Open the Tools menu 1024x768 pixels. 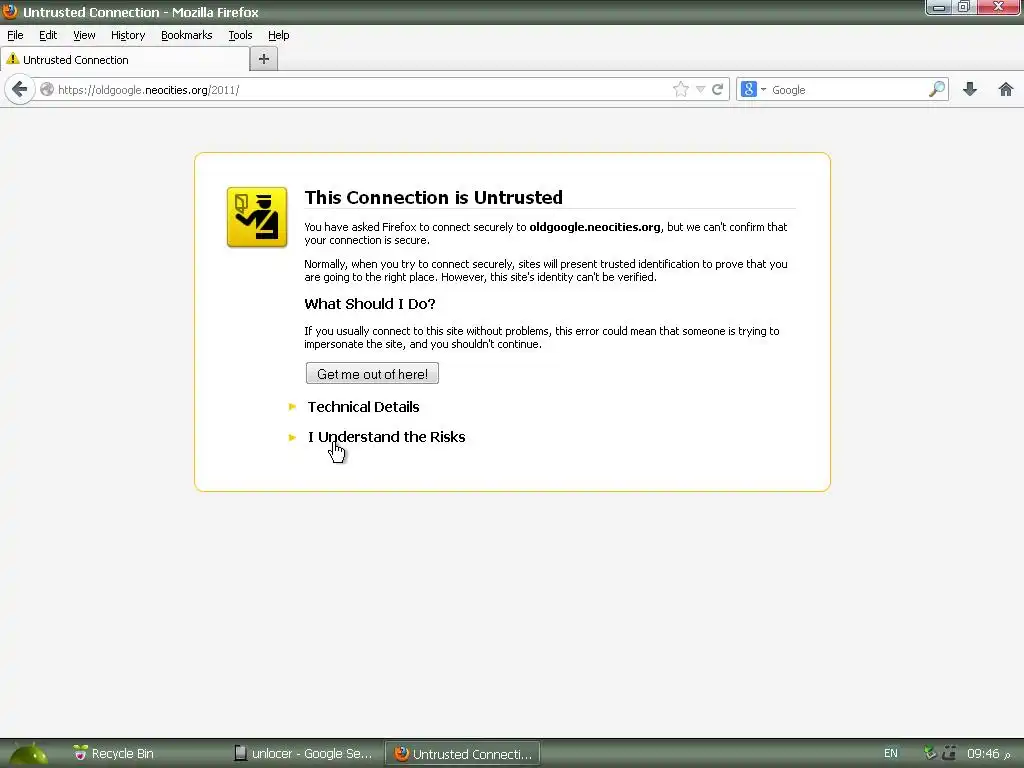[240, 35]
